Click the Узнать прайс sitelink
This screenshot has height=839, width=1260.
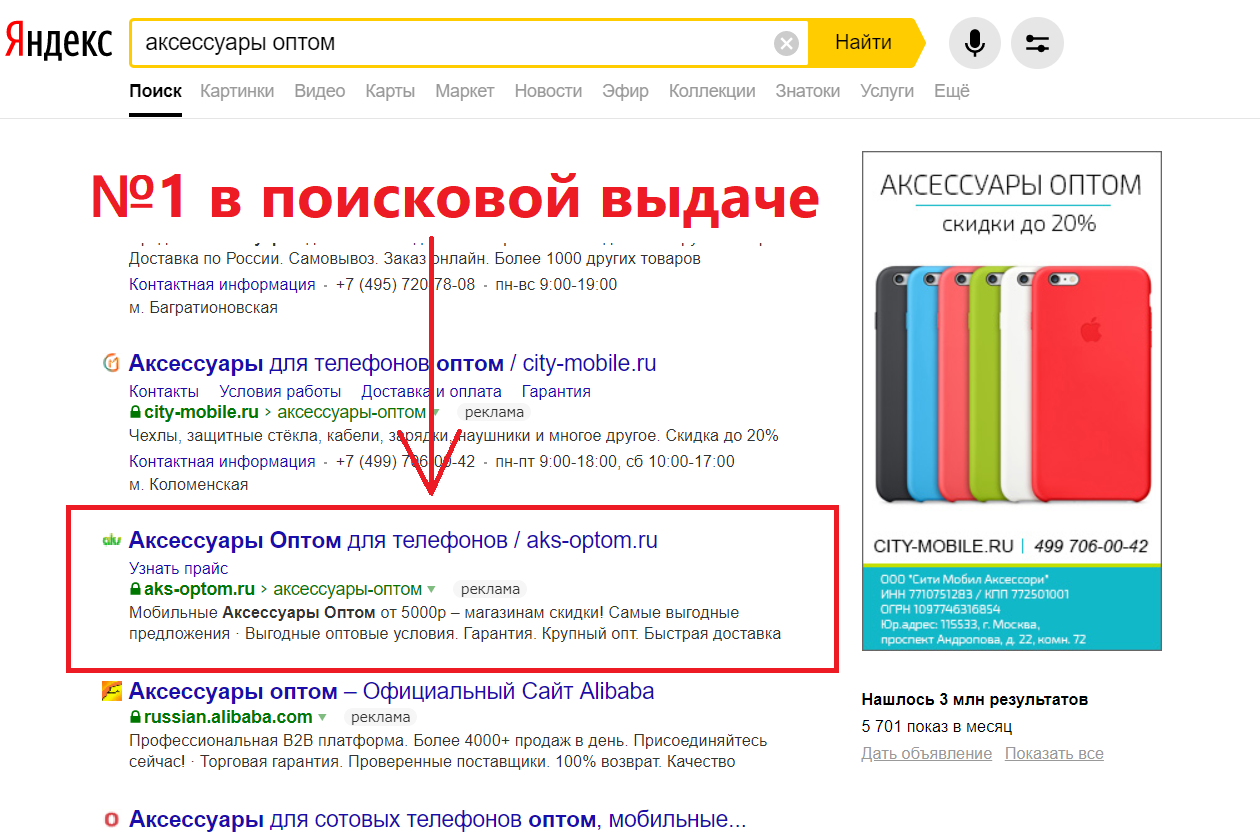point(179,569)
